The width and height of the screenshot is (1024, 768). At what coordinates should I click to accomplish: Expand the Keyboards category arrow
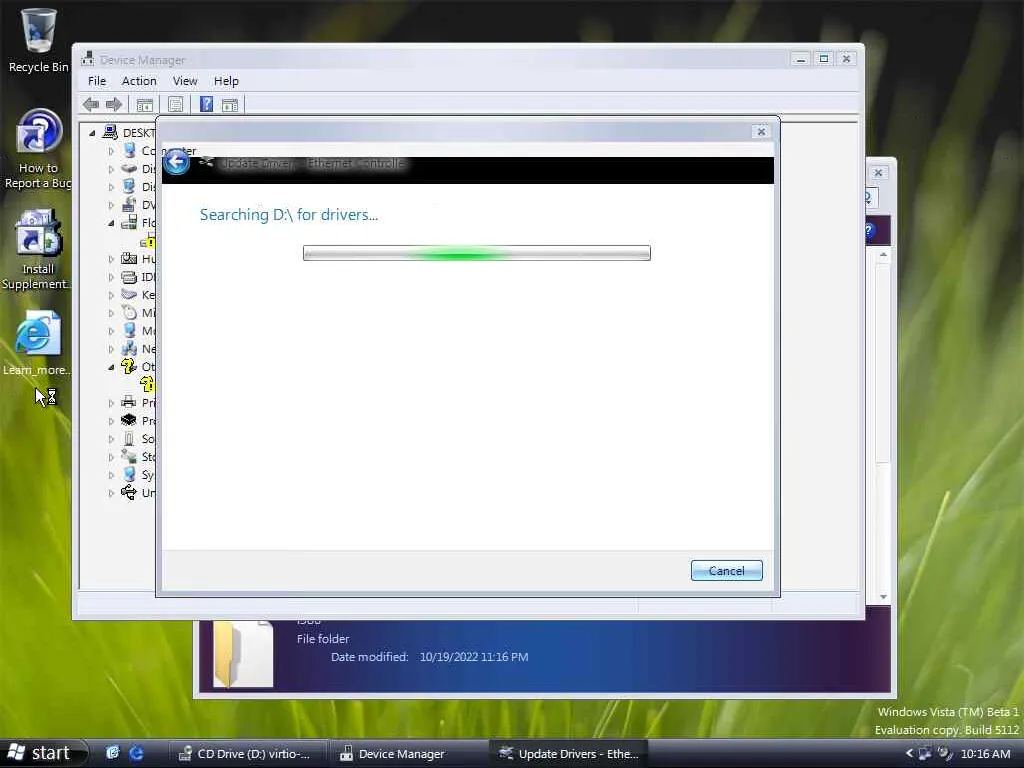point(111,295)
